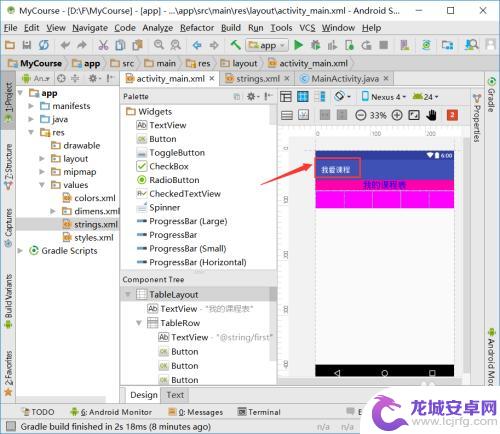Viewport: 500px width, 434px height.
Task: Open the Nexus 4 device dropdown
Action: coord(384,97)
